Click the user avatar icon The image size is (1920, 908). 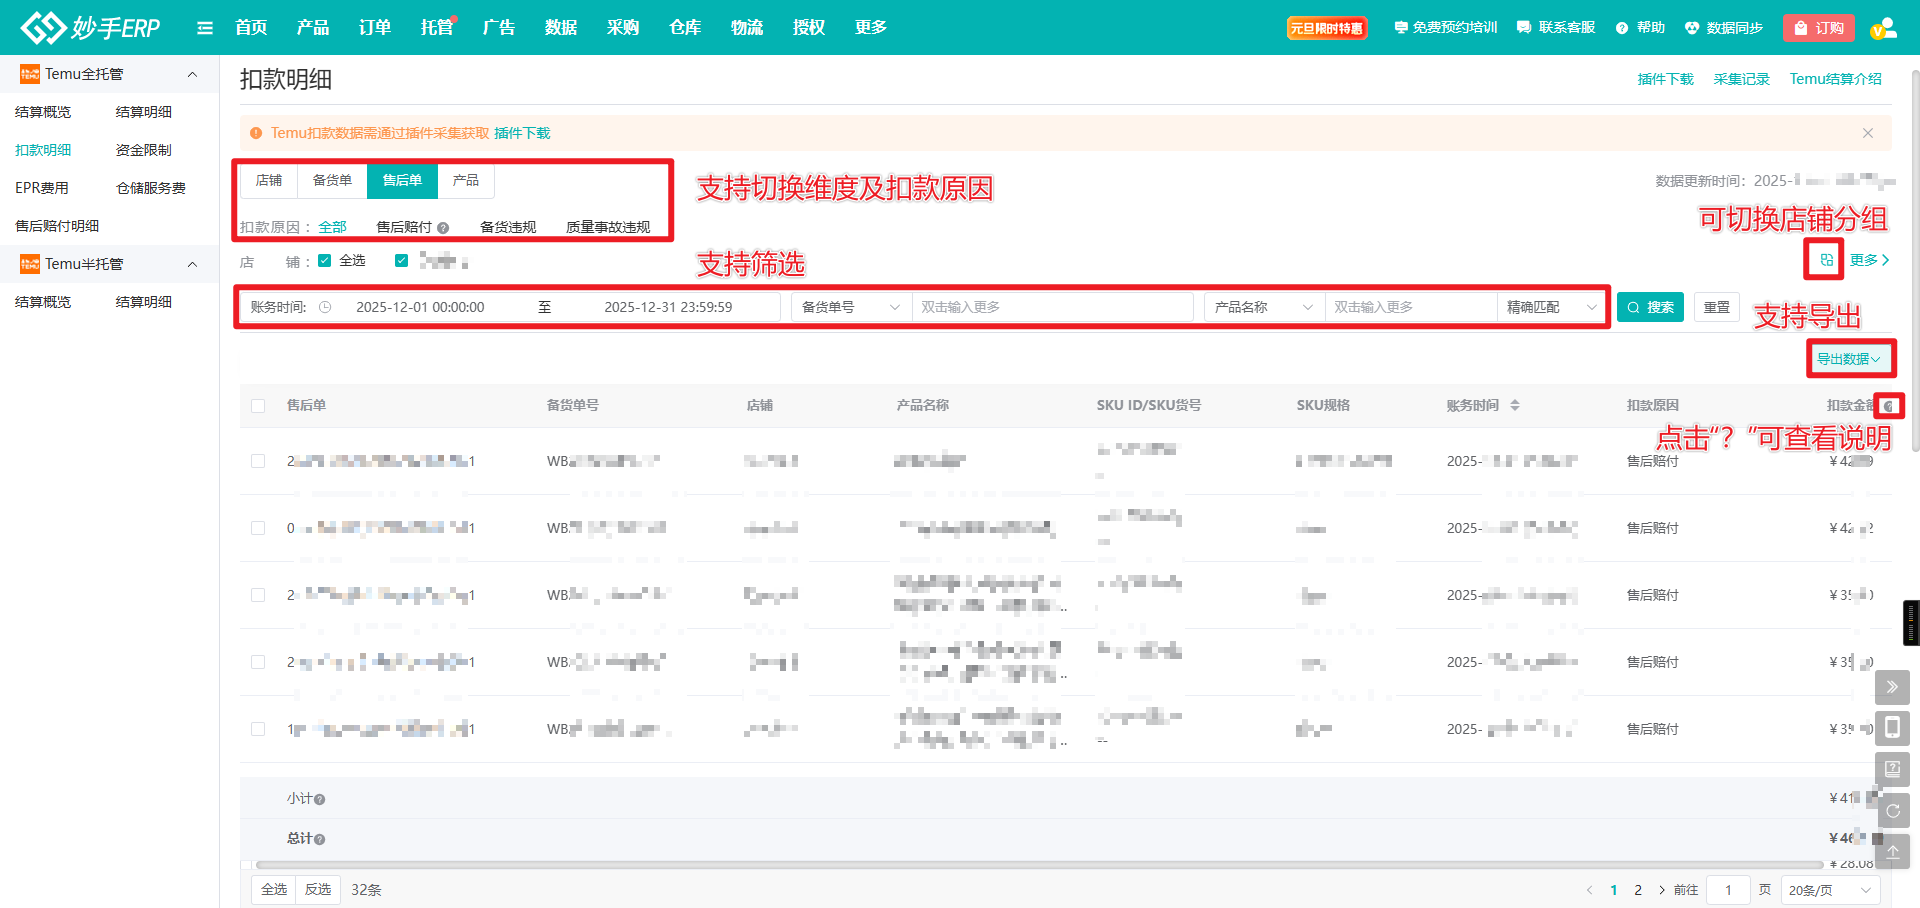pyautogui.click(x=1883, y=28)
